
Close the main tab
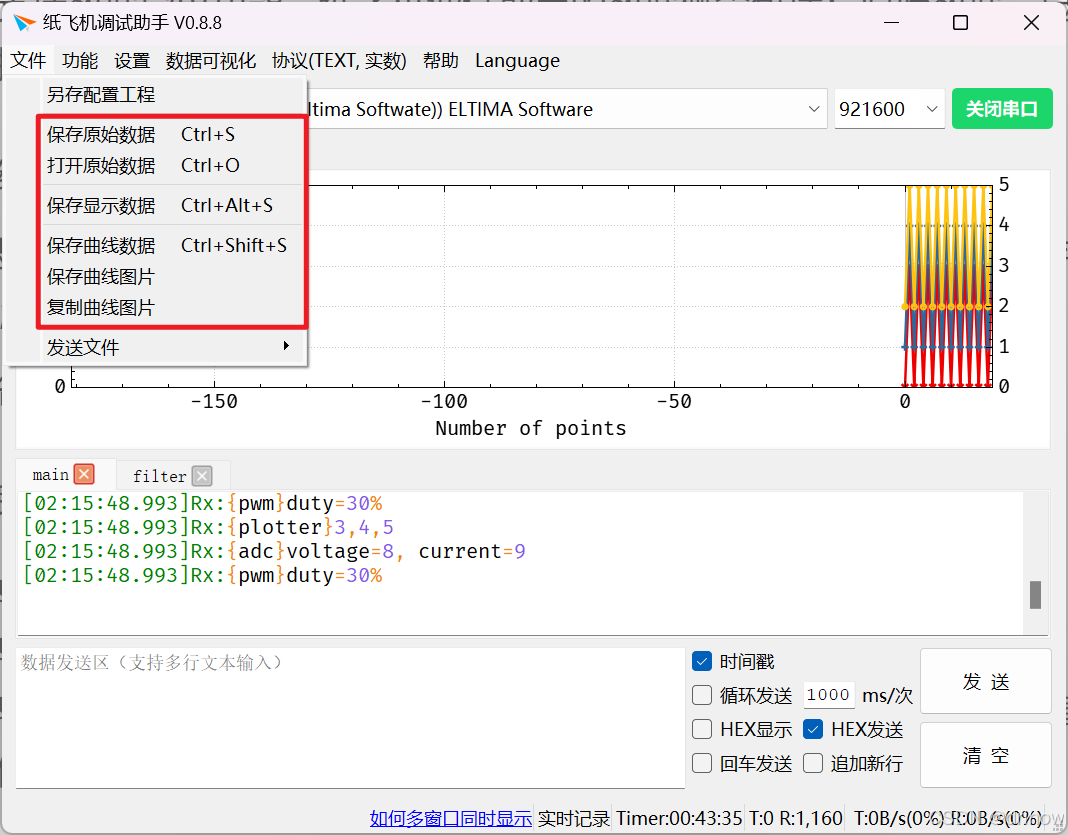pyautogui.click(x=84, y=474)
